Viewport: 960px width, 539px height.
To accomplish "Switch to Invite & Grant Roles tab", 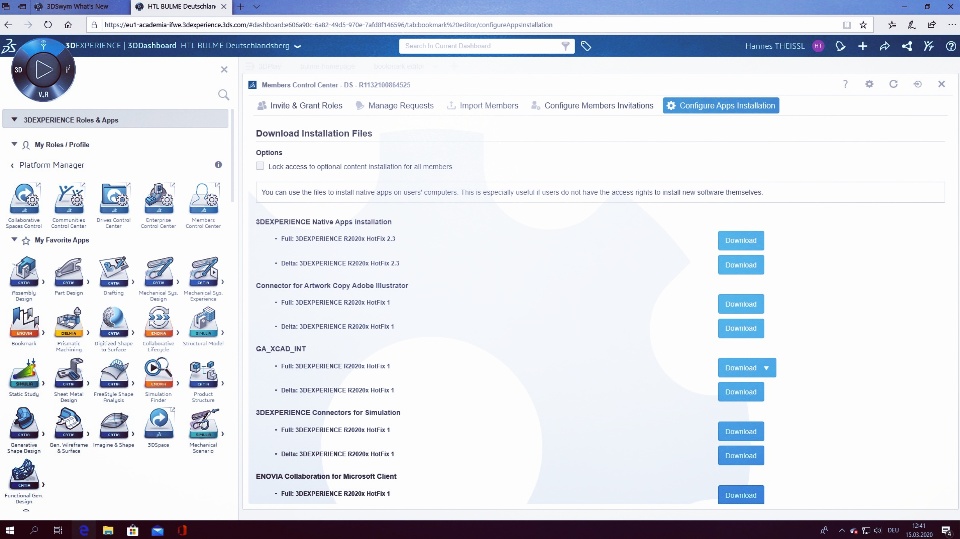I will [300, 105].
